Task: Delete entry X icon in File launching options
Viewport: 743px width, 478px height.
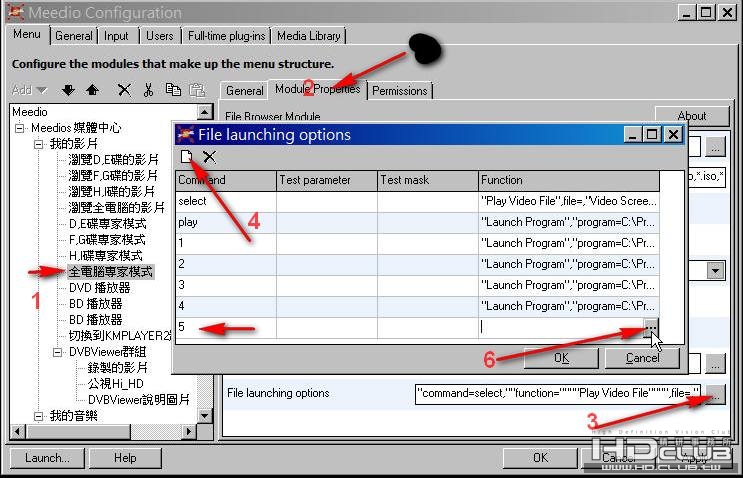Action: click(209, 156)
